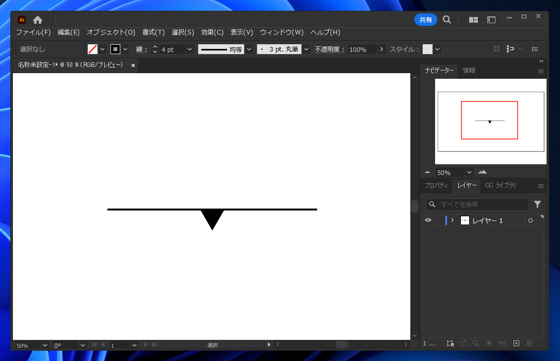The height and width of the screenshot is (361, 560).
Task: Click the fill color swatch with red slash
Action: click(92, 49)
